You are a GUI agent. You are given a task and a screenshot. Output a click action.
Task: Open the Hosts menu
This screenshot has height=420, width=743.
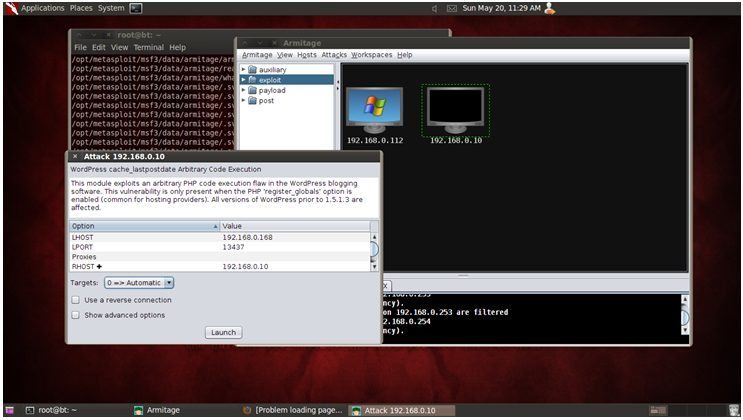coord(307,55)
